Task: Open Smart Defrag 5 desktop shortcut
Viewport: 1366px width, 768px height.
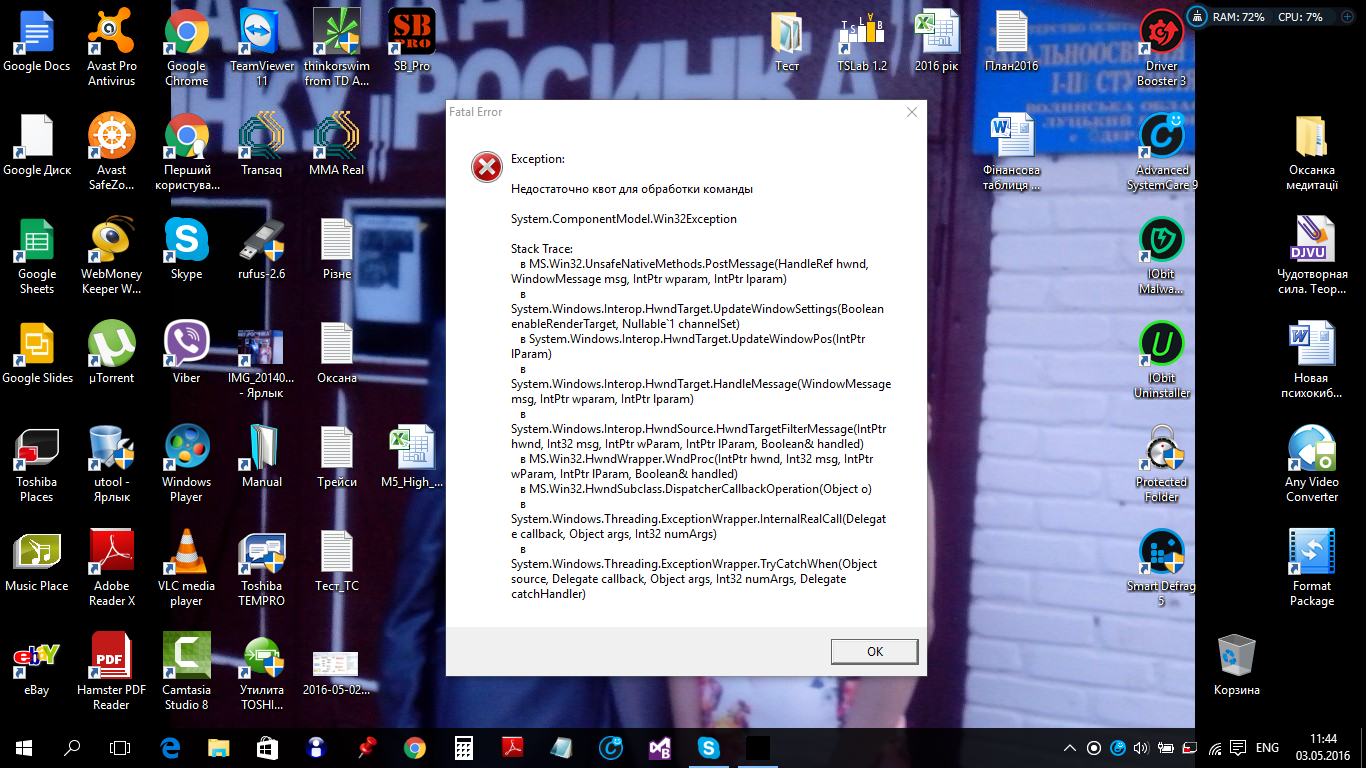Action: coord(1162,567)
